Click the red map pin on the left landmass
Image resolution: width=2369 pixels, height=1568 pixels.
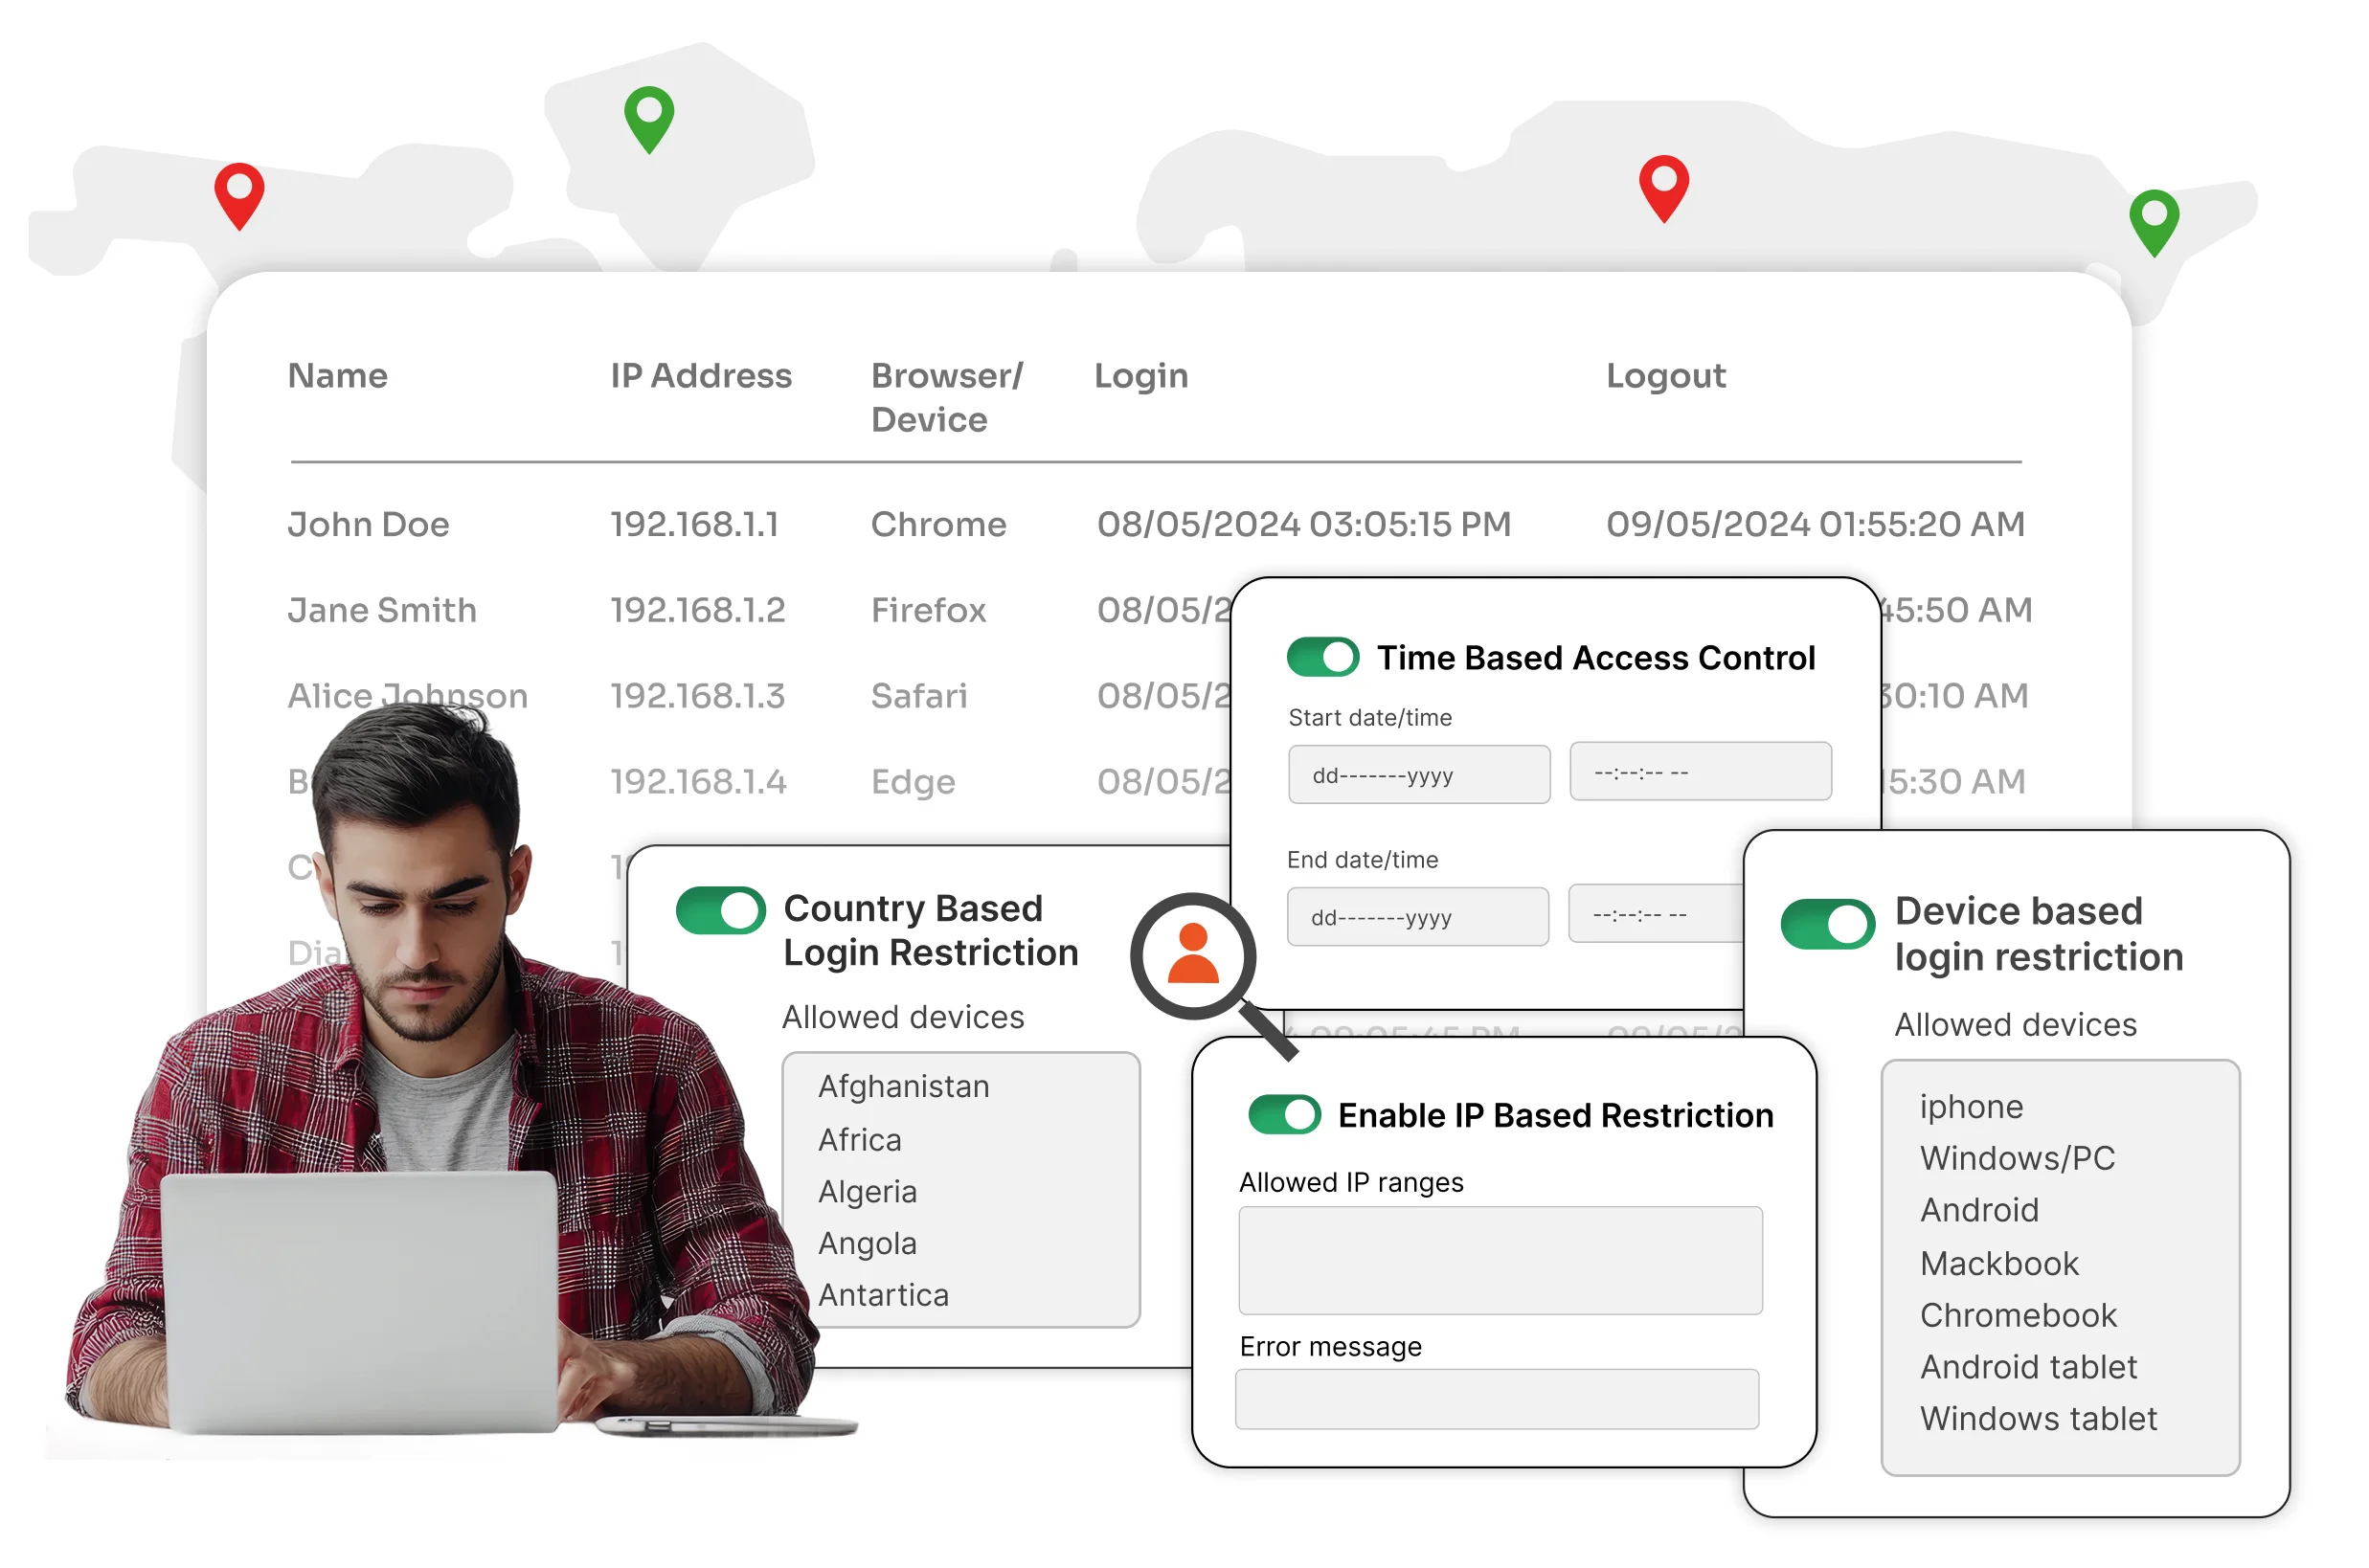tap(239, 196)
